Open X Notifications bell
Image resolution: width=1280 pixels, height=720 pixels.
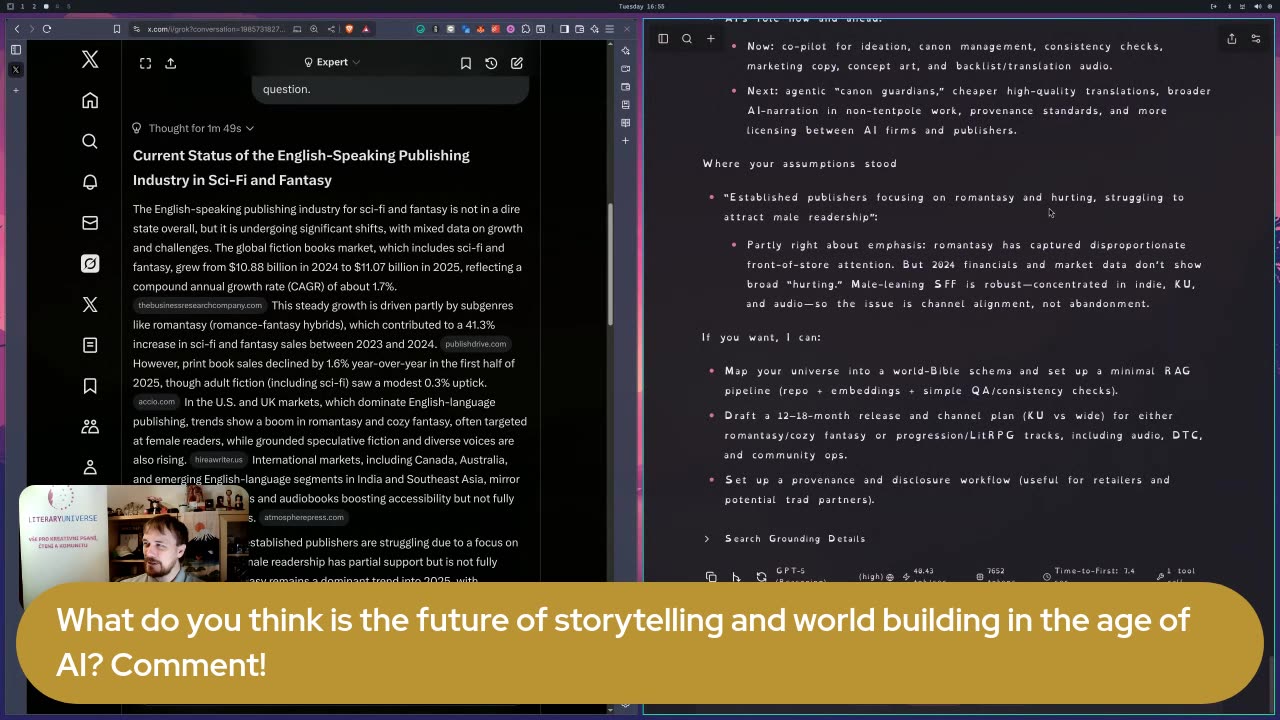[x=90, y=182]
